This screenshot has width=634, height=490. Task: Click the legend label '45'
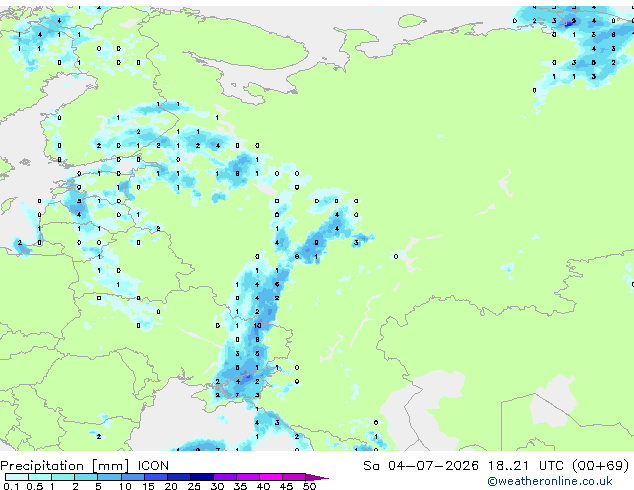click(x=286, y=486)
